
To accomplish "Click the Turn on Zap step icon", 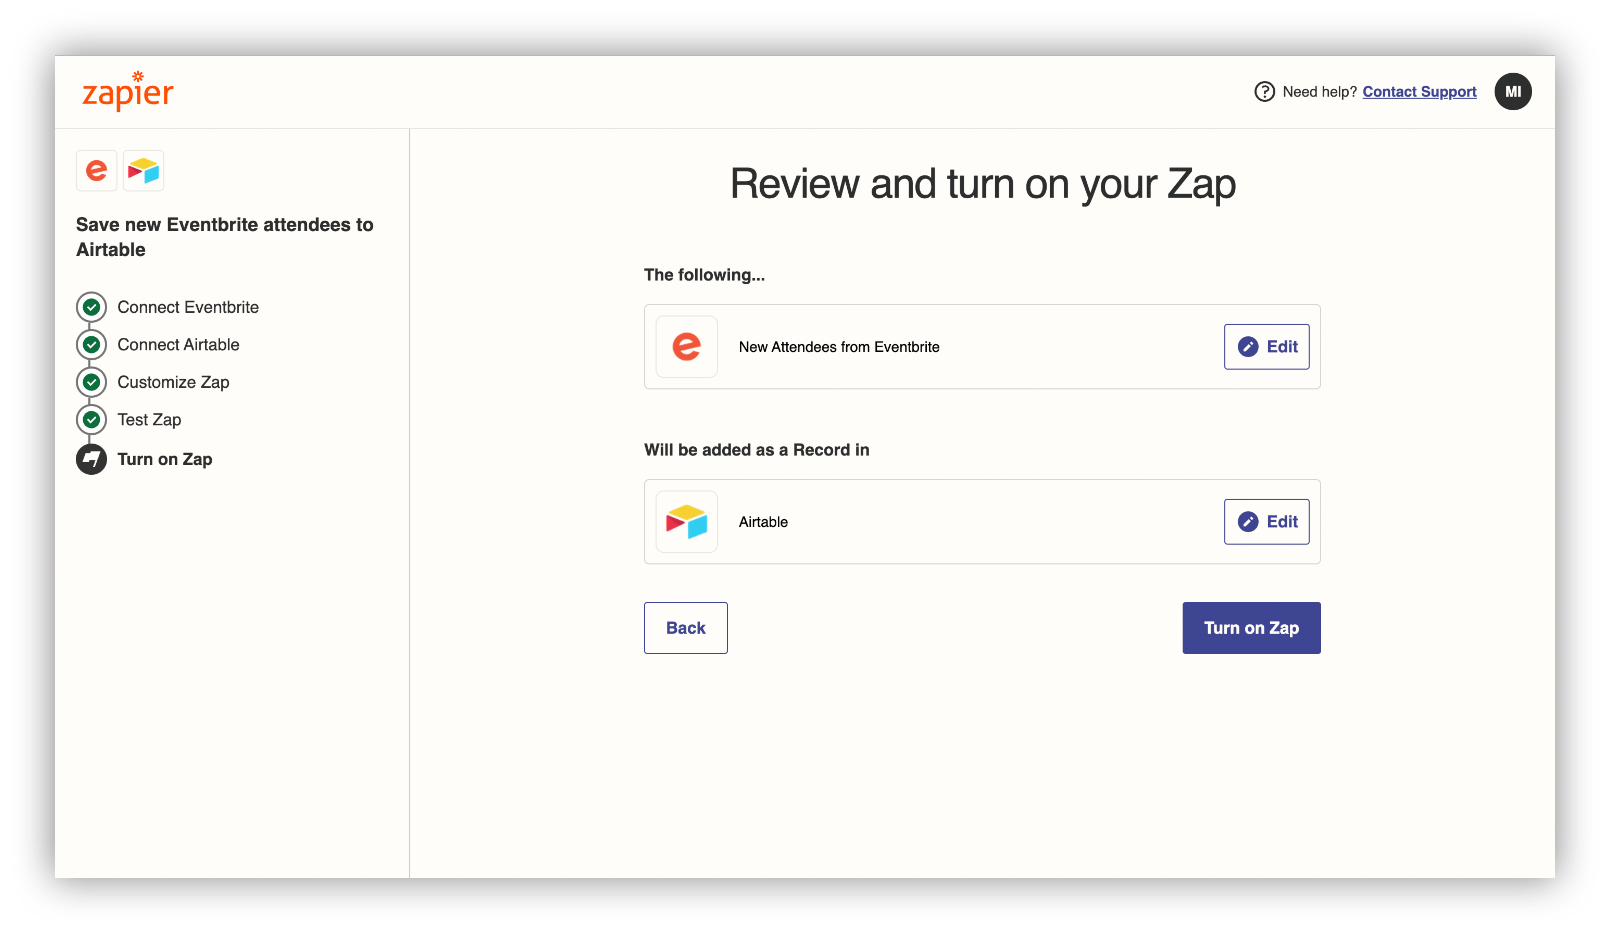I will (91, 459).
